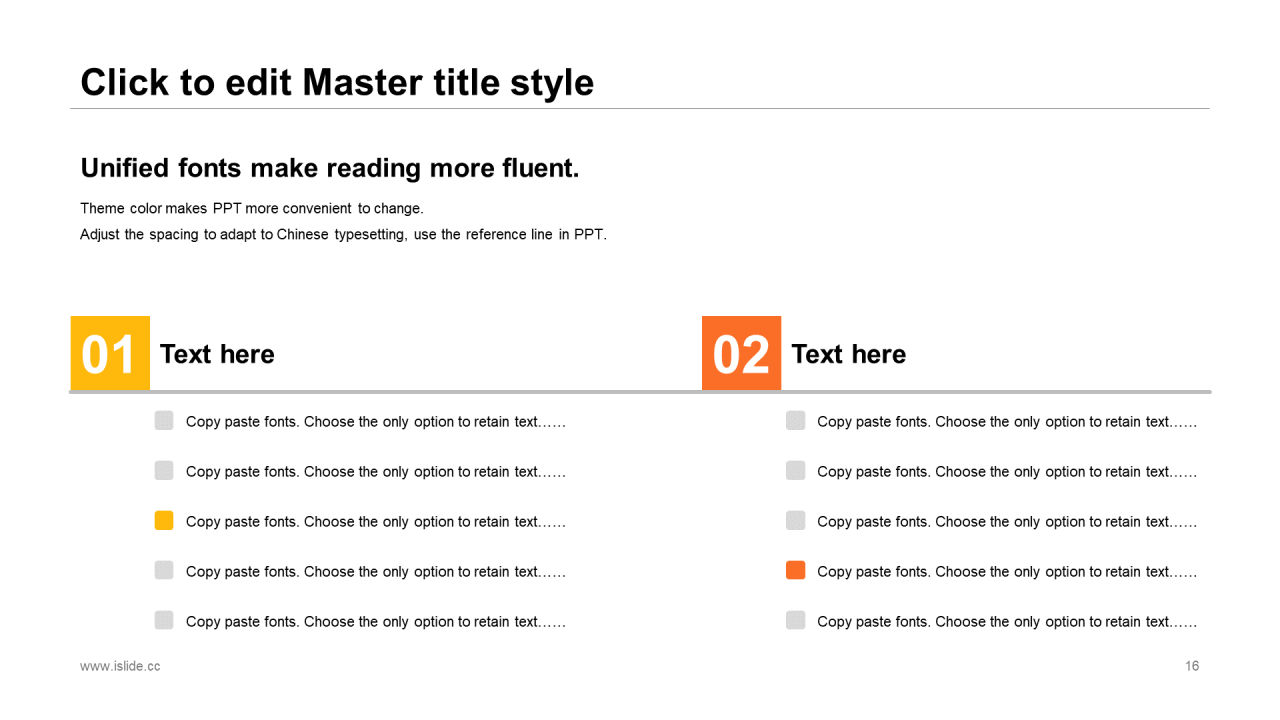Select the "Unified fonts make reading more fluent." heading
This screenshot has height=720, width=1280.
[330, 168]
